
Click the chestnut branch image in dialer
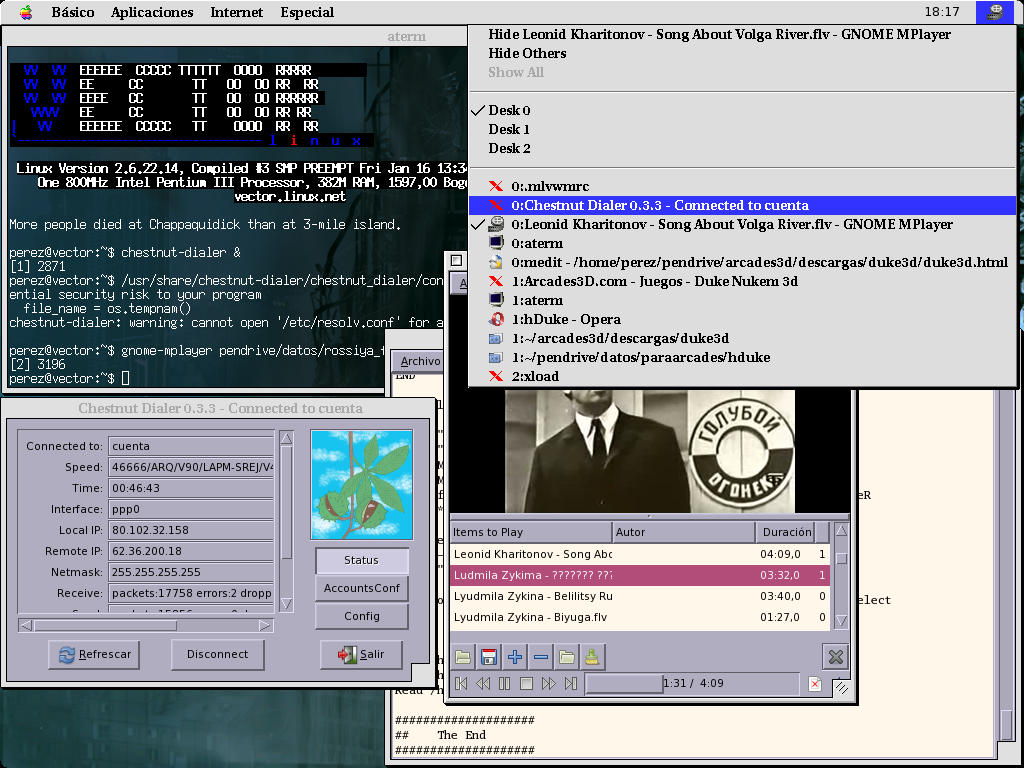coord(362,484)
